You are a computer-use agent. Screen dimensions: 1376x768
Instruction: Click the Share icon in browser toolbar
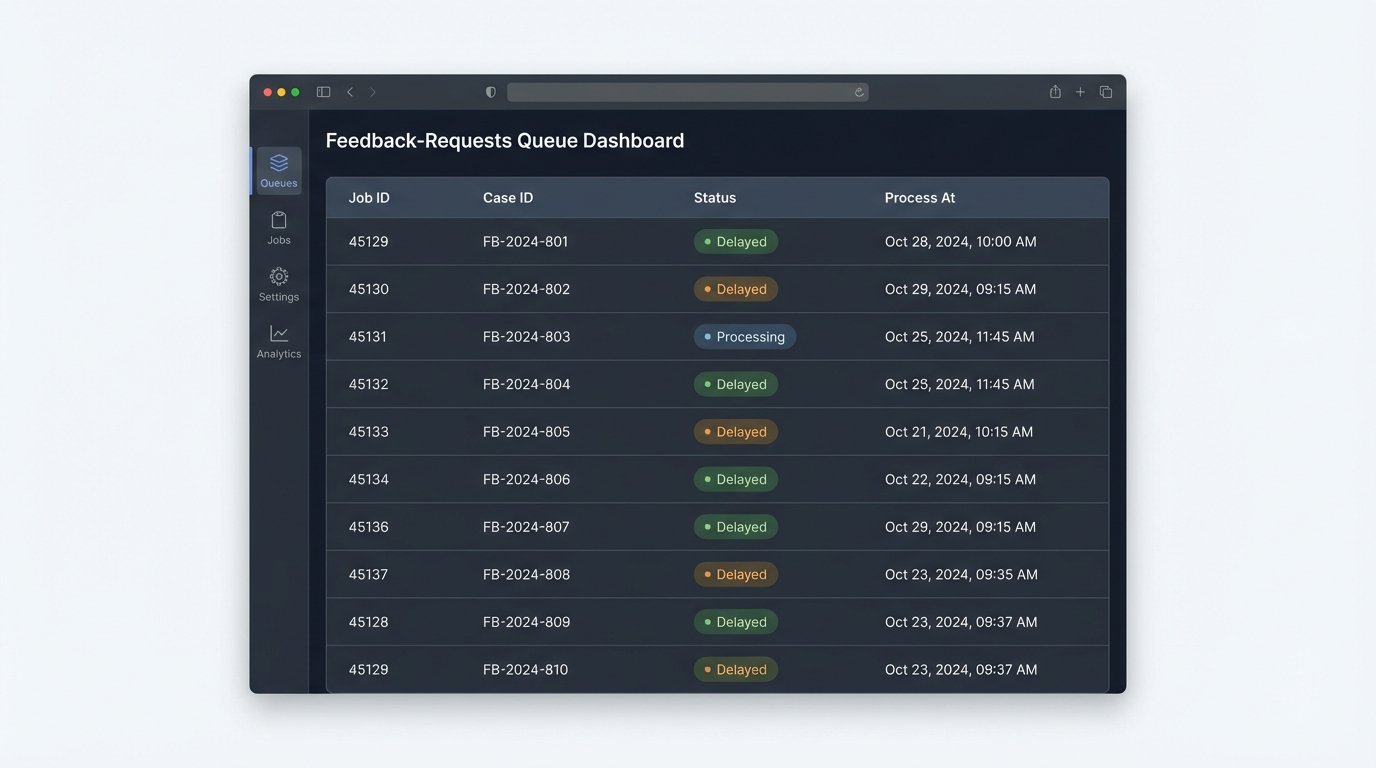pyautogui.click(x=1055, y=92)
